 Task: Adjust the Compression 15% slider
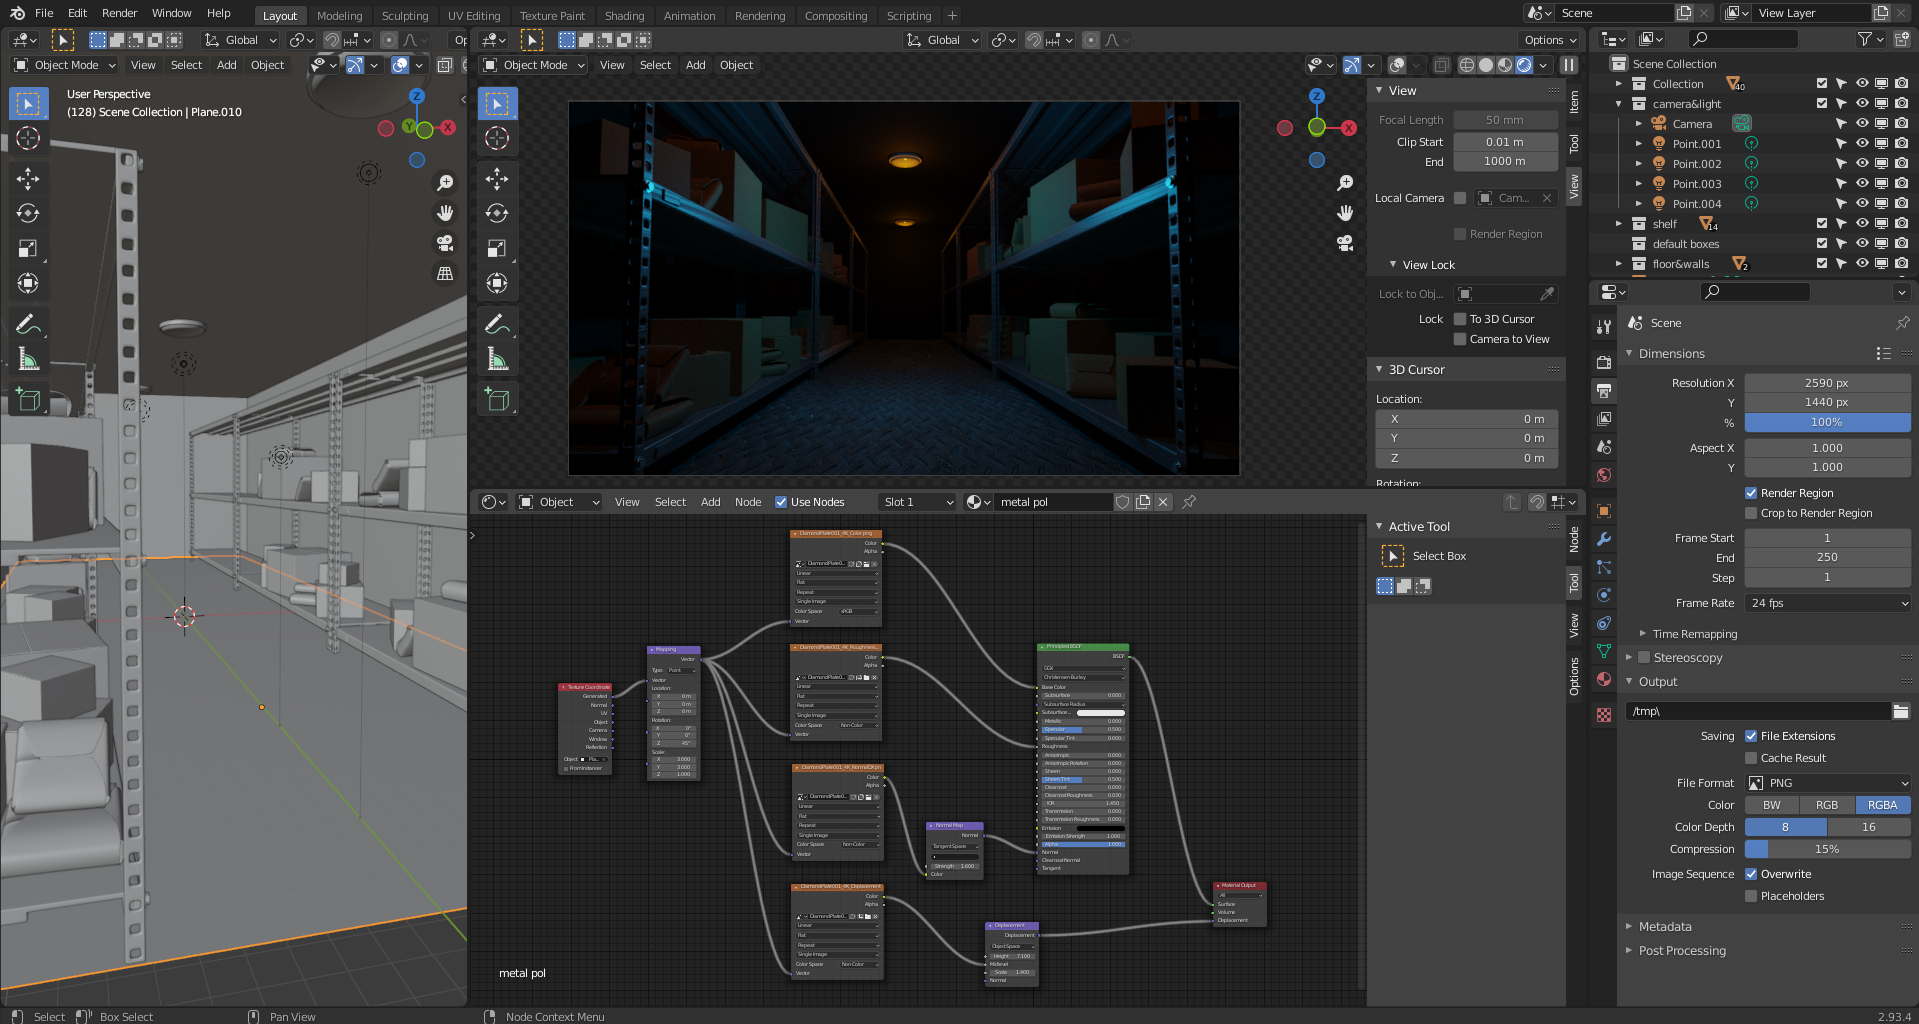point(1828,849)
